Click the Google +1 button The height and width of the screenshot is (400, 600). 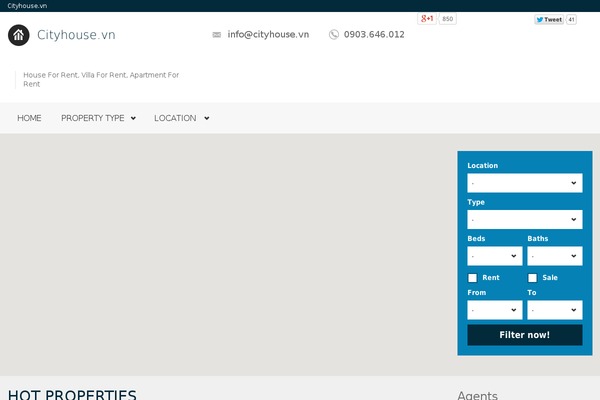pos(427,19)
